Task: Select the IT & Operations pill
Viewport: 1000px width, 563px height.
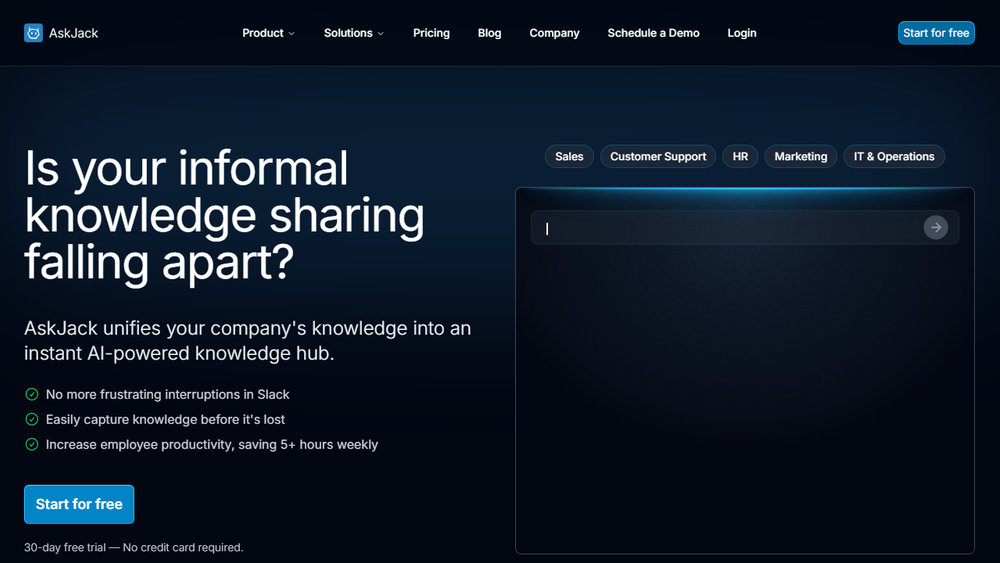Action: tap(893, 156)
